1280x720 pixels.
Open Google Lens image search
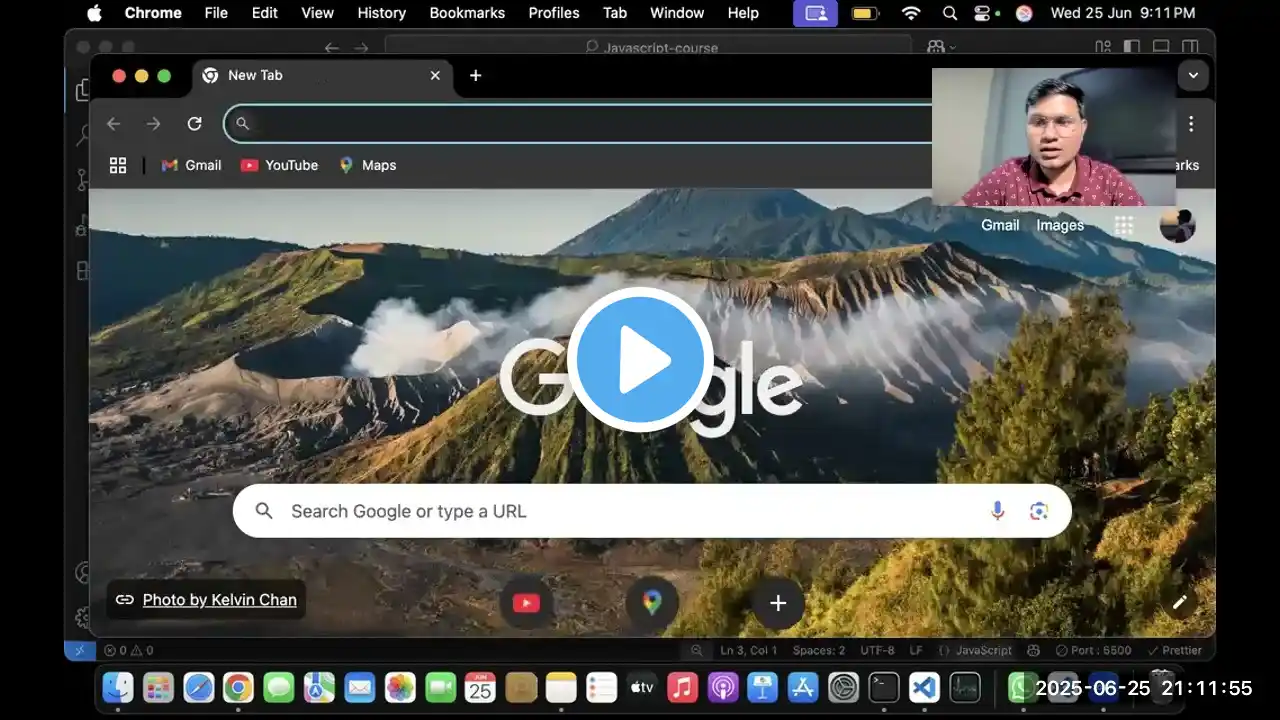(x=1039, y=511)
